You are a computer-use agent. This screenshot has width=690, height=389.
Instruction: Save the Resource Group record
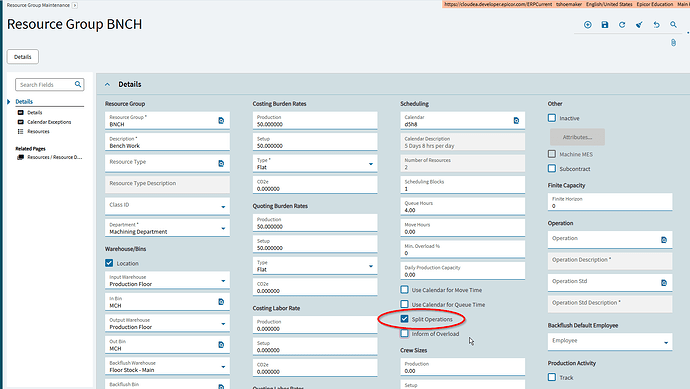click(605, 25)
